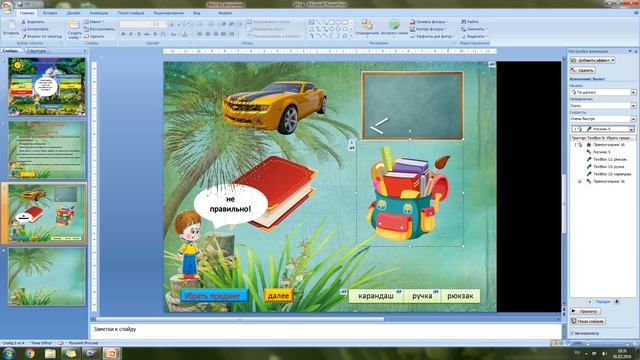Switch to the Review (Рецензирование) tab

click(x=169, y=13)
